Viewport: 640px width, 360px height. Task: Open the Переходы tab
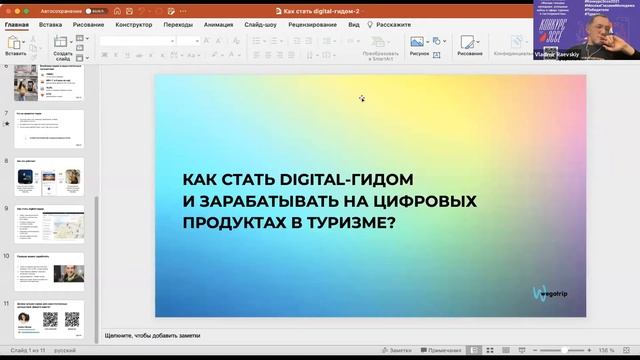tap(178, 24)
